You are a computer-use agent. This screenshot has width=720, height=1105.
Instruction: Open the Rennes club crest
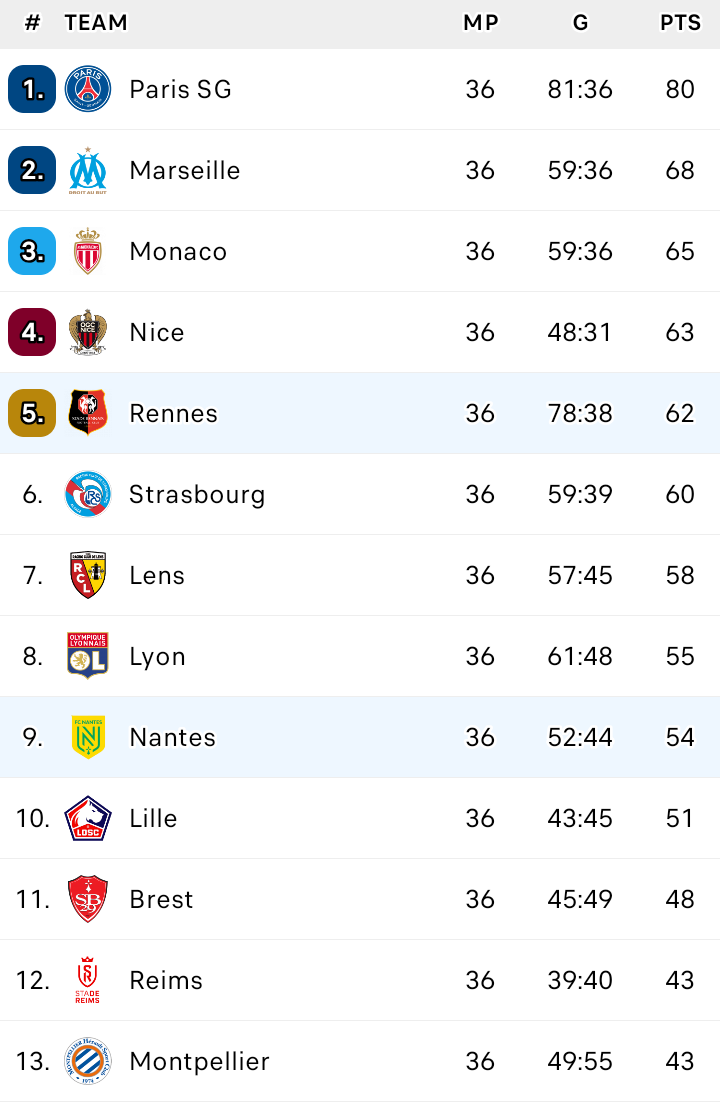pyautogui.click(x=88, y=413)
